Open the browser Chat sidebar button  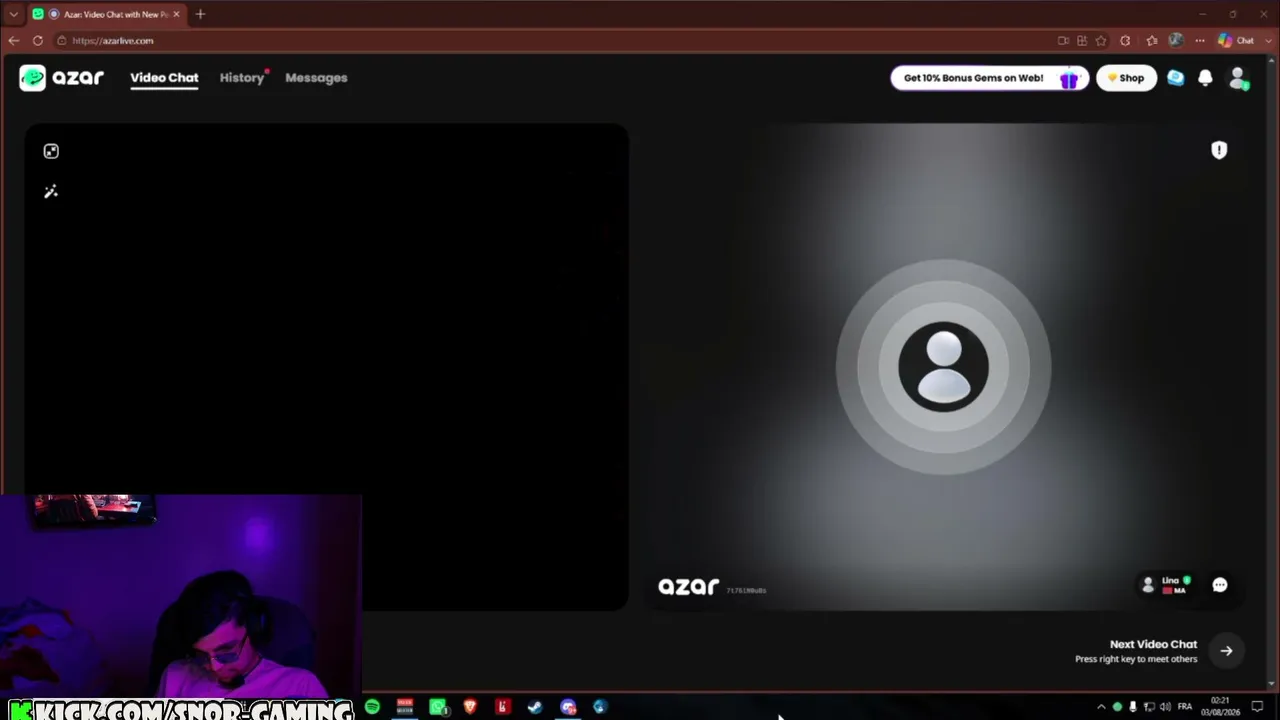pos(1236,41)
